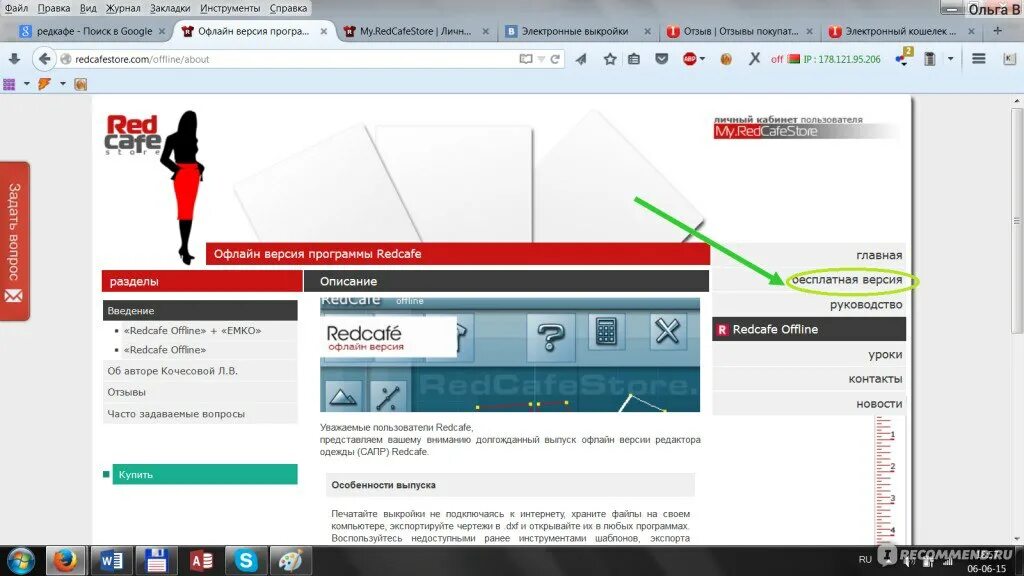Switch to Отзыв tab
Image resolution: width=1024 pixels, height=576 pixels.
pos(740,31)
